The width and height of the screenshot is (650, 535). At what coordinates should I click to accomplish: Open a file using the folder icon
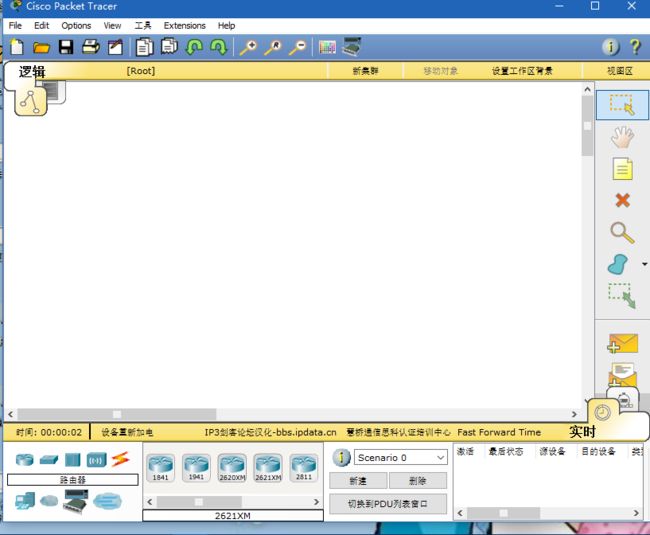click(41, 47)
